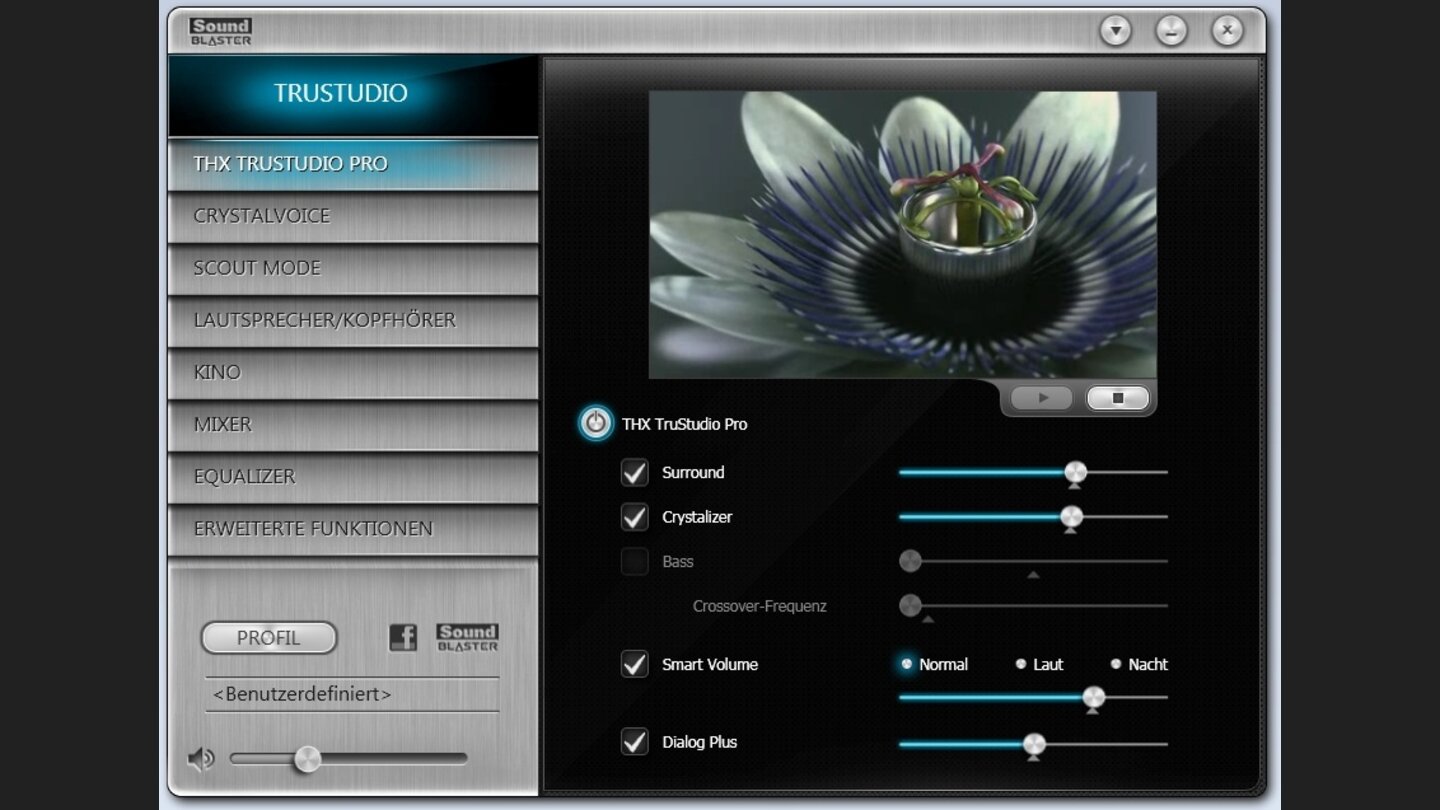
Task: Click the Crystalizer level slider handle
Action: coord(1071,517)
